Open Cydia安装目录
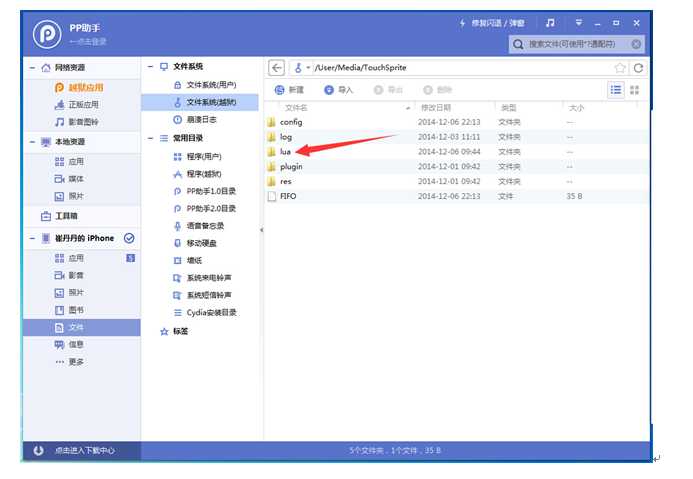This screenshot has height=479, width=693. pyautogui.click(x=205, y=313)
